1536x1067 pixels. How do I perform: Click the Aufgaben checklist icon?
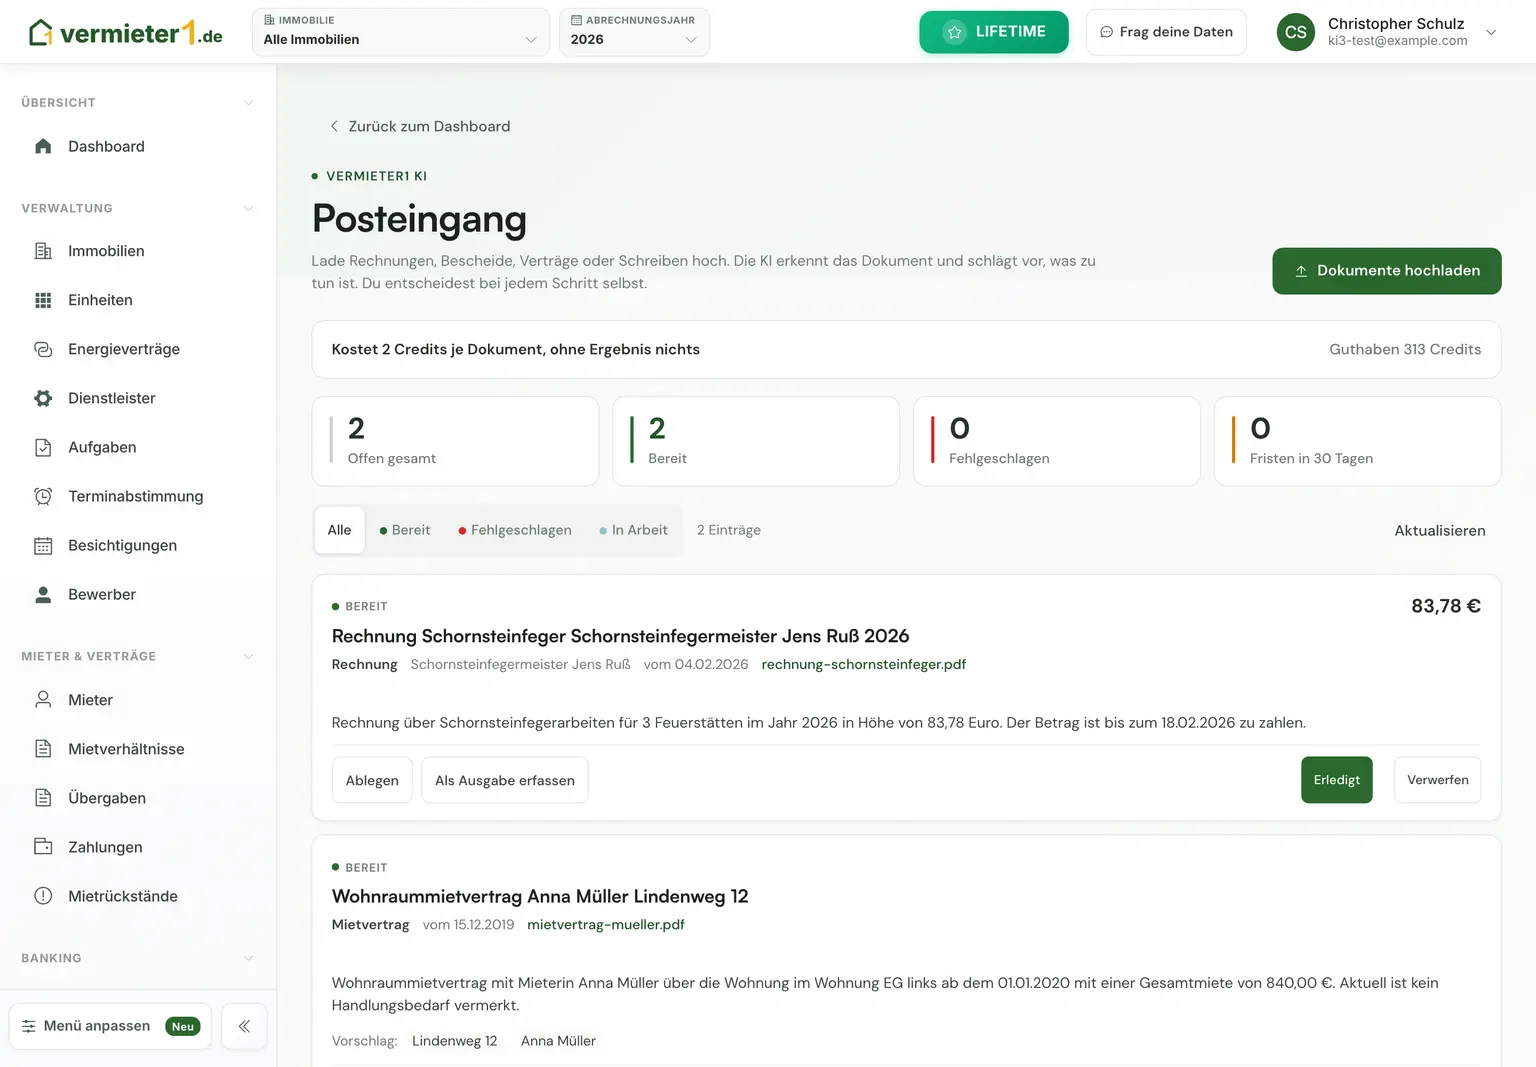click(x=43, y=447)
